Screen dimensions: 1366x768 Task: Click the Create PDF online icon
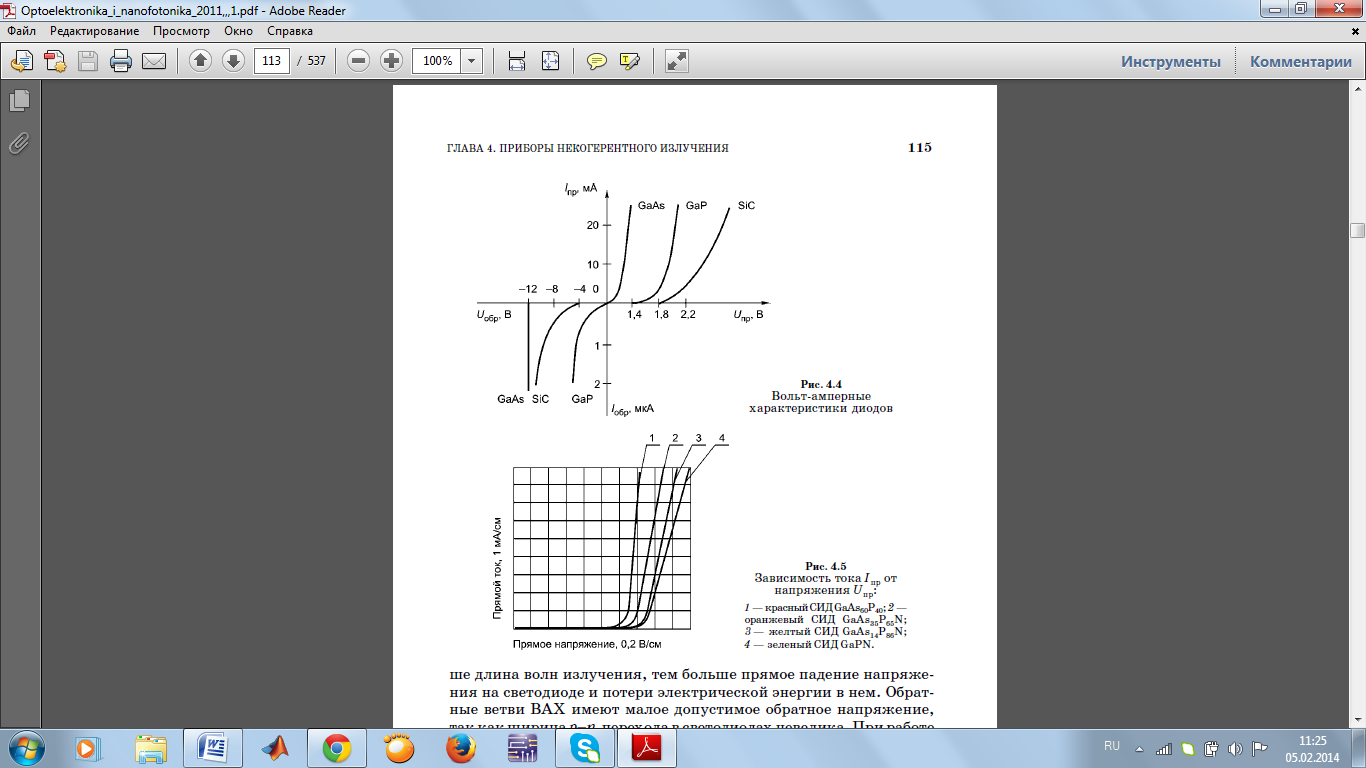pos(54,61)
